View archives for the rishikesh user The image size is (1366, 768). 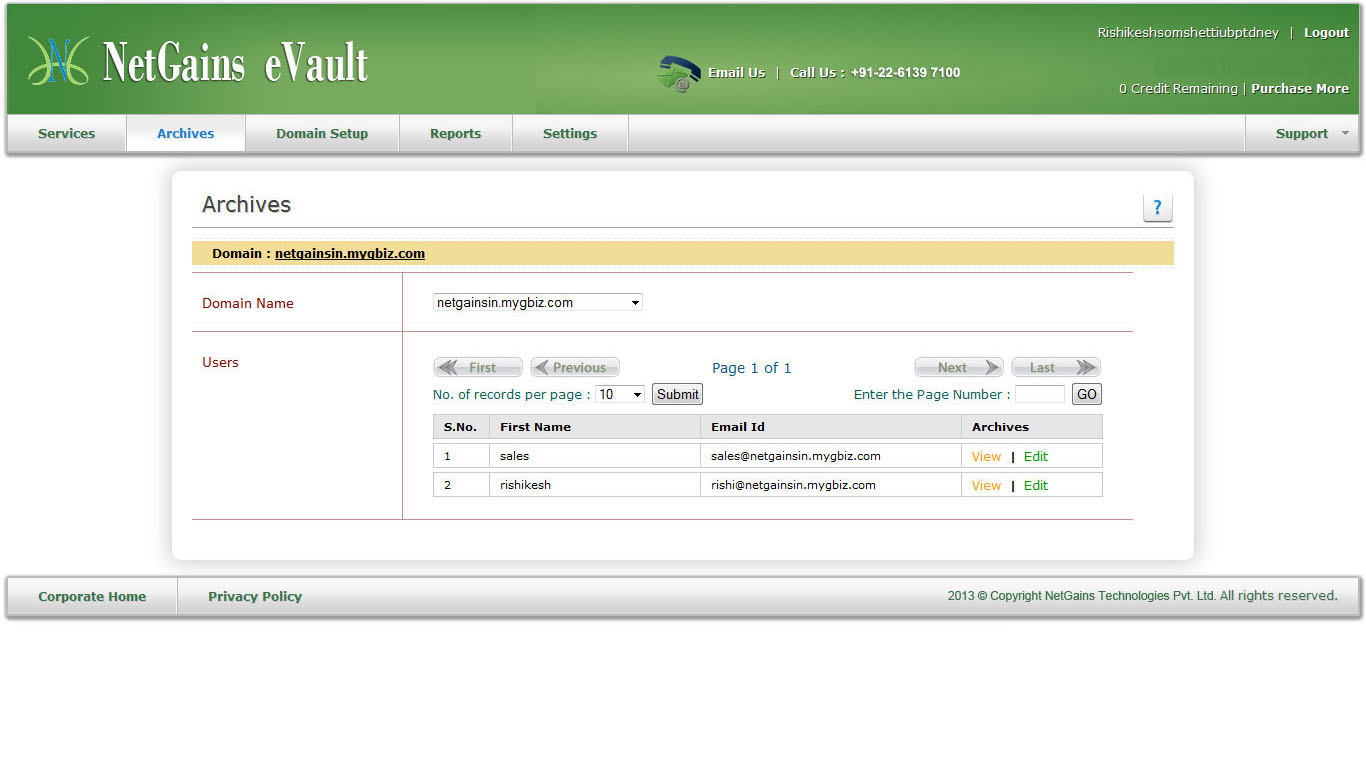pos(986,485)
